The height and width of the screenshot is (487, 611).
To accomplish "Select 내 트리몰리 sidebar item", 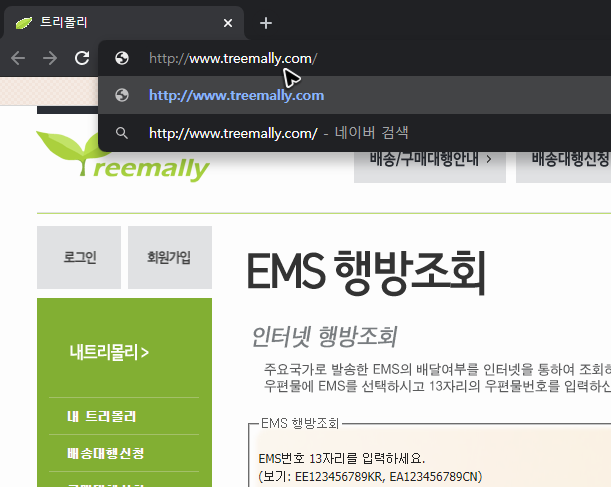I will click(101, 416).
